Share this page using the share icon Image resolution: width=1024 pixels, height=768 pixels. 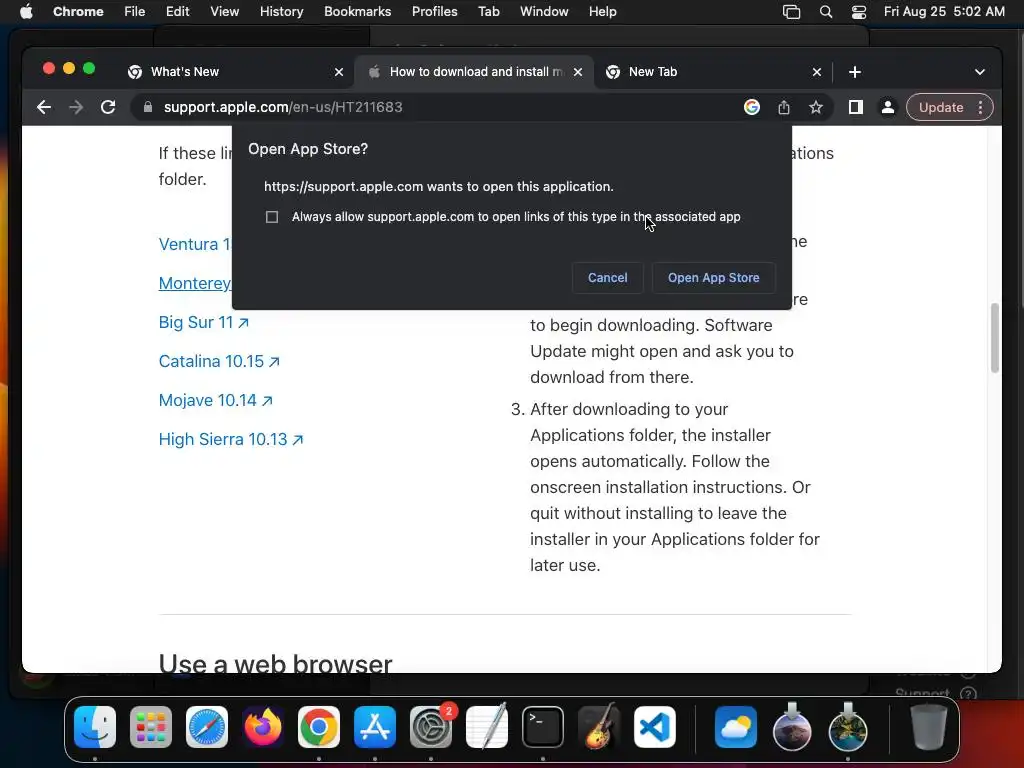pyautogui.click(x=784, y=107)
